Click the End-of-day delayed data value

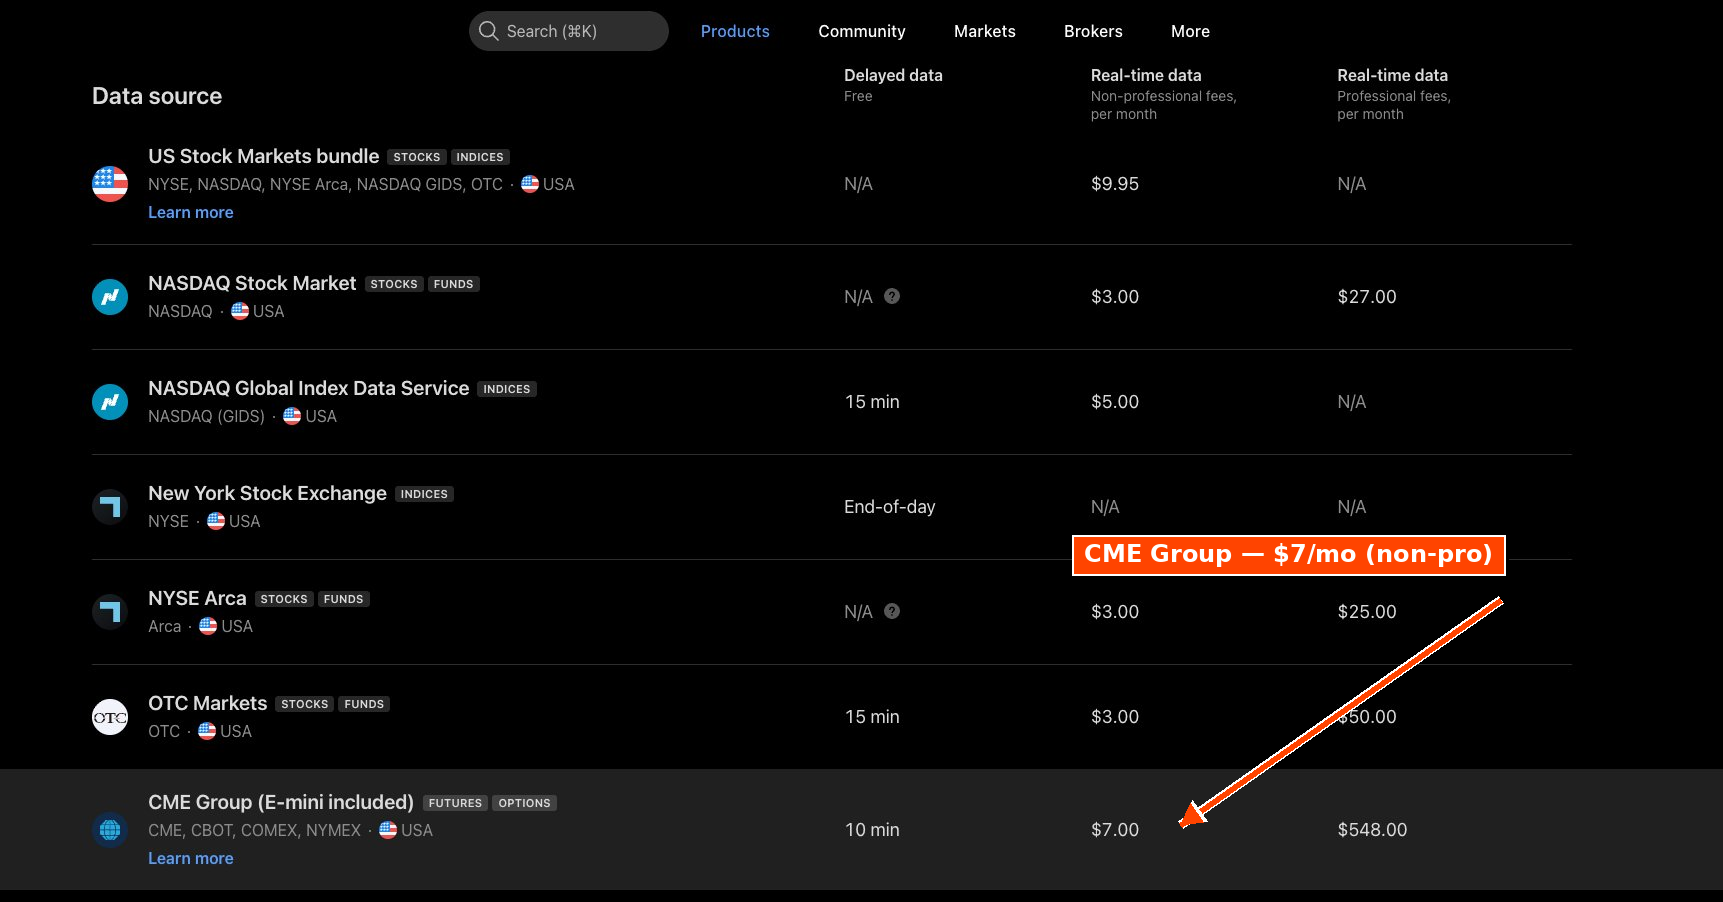pos(890,507)
